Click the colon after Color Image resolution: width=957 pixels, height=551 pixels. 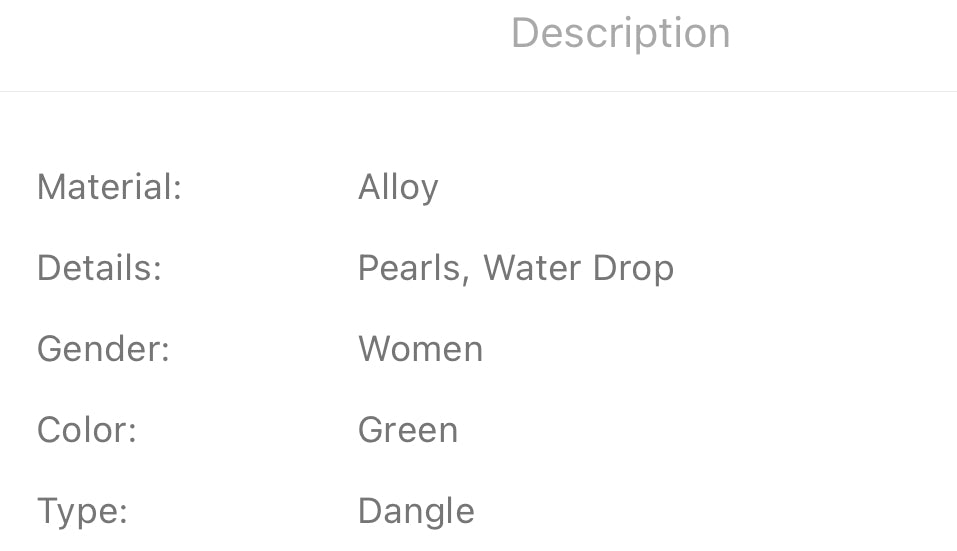131,432
